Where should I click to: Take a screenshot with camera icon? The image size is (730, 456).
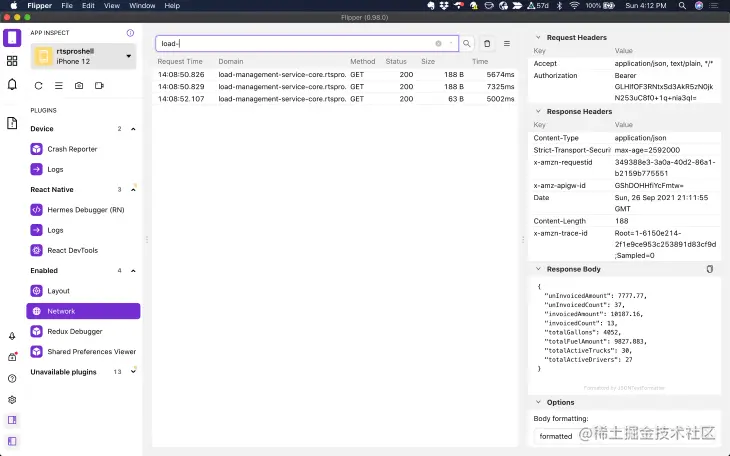click(79, 86)
